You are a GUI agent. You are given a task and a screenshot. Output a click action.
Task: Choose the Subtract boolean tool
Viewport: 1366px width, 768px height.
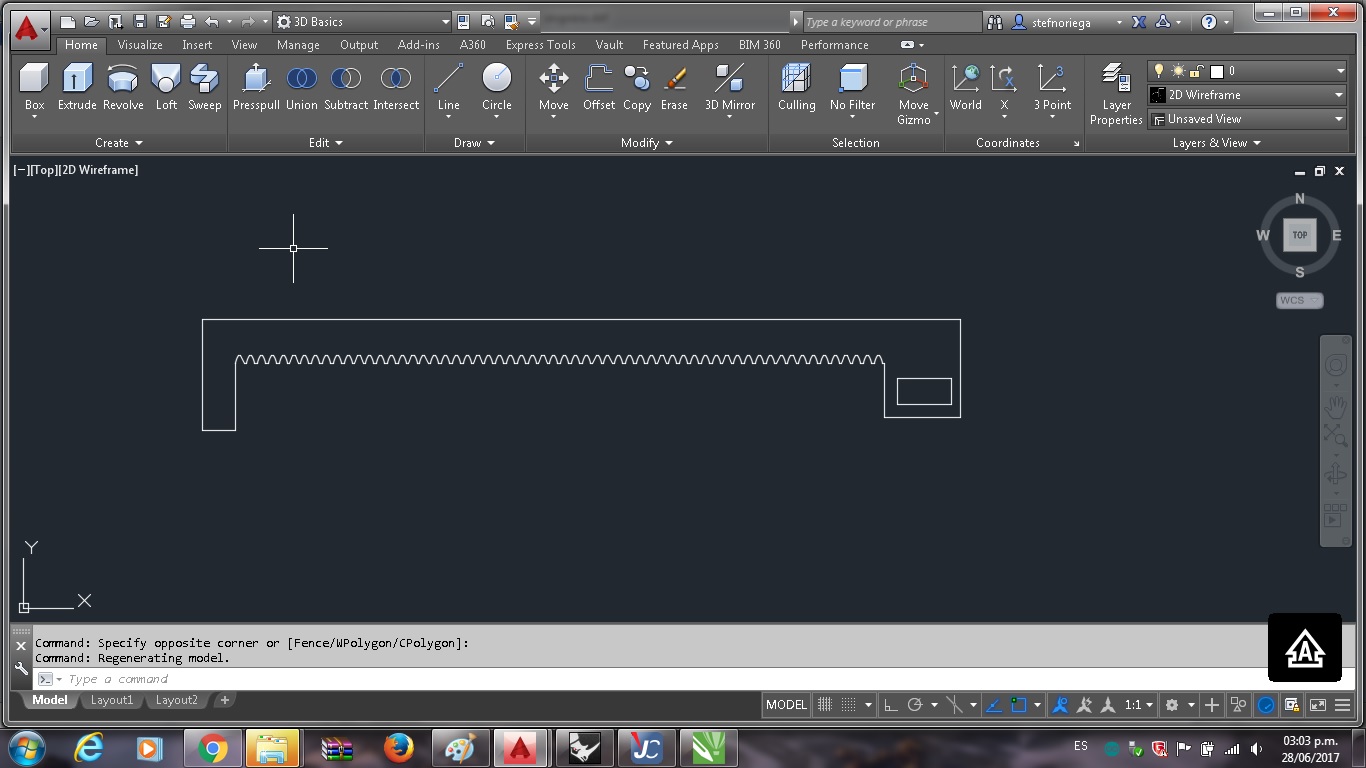[x=346, y=88]
